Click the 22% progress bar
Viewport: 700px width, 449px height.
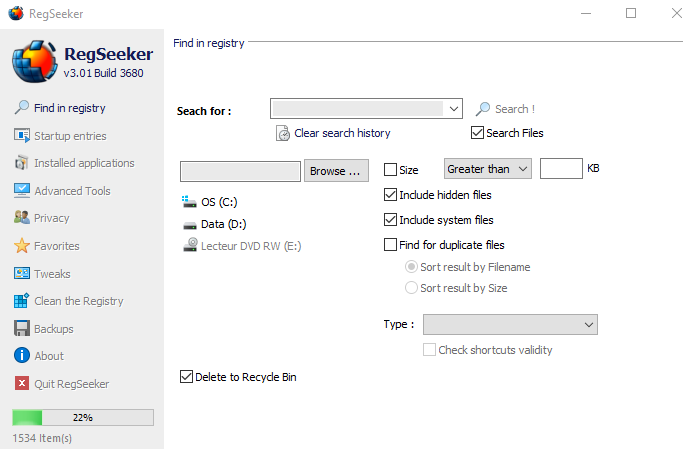click(x=83, y=417)
